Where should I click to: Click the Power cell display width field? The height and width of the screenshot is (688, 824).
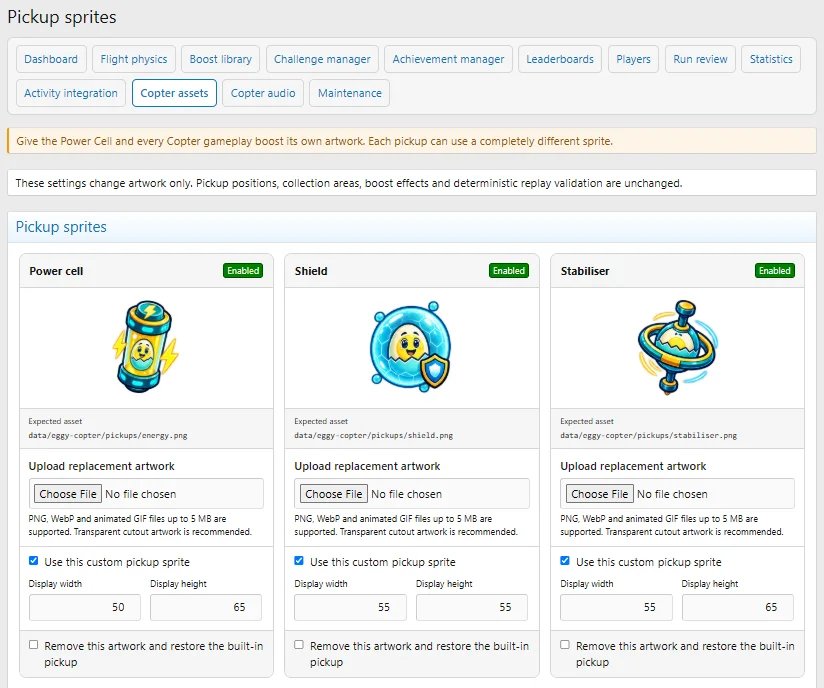click(x=85, y=607)
